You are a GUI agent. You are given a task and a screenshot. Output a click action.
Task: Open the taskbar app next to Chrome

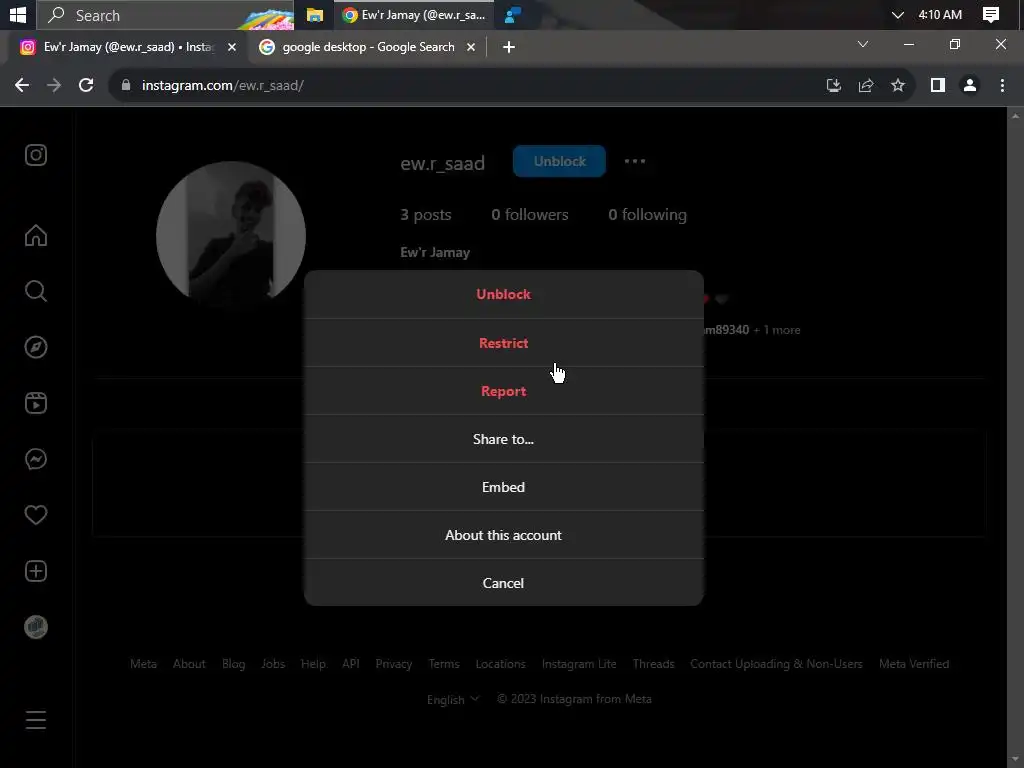pos(513,15)
